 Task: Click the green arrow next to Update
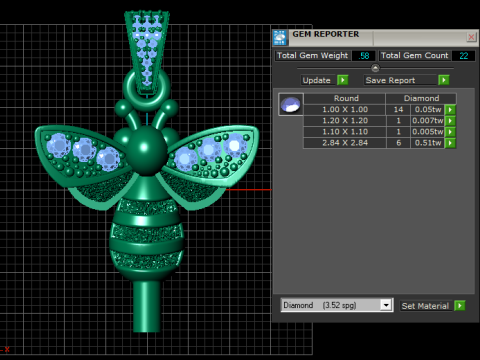342,80
